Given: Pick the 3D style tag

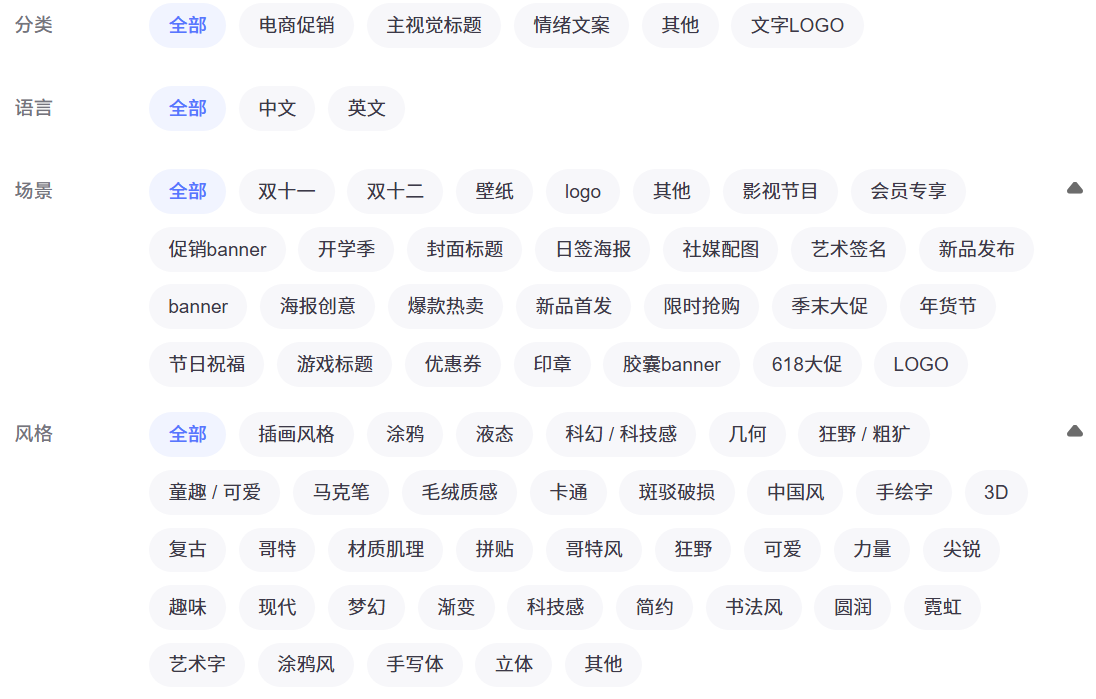Looking at the screenshot, I should [x=996, y=492].
